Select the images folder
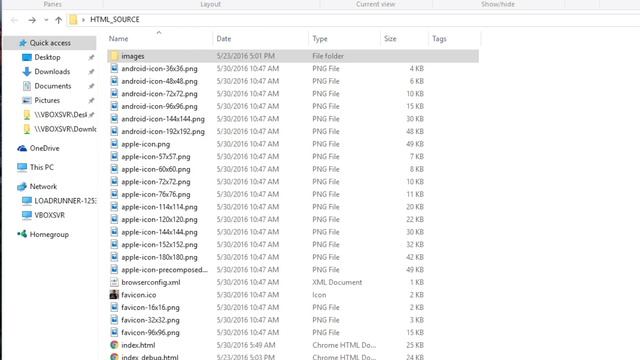 click(293, 56)
